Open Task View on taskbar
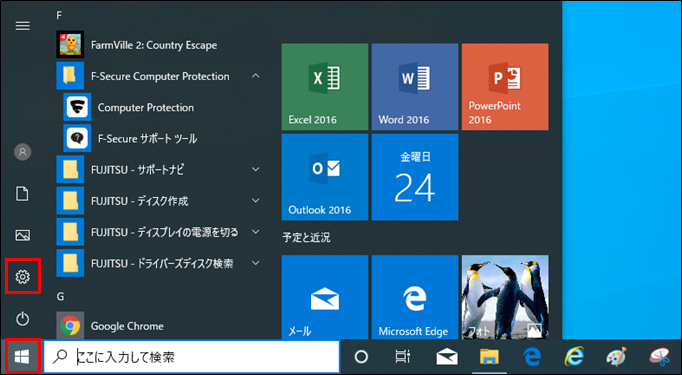Image resolution: width=682 pixels, height=375 pixels. coord(403,357)
